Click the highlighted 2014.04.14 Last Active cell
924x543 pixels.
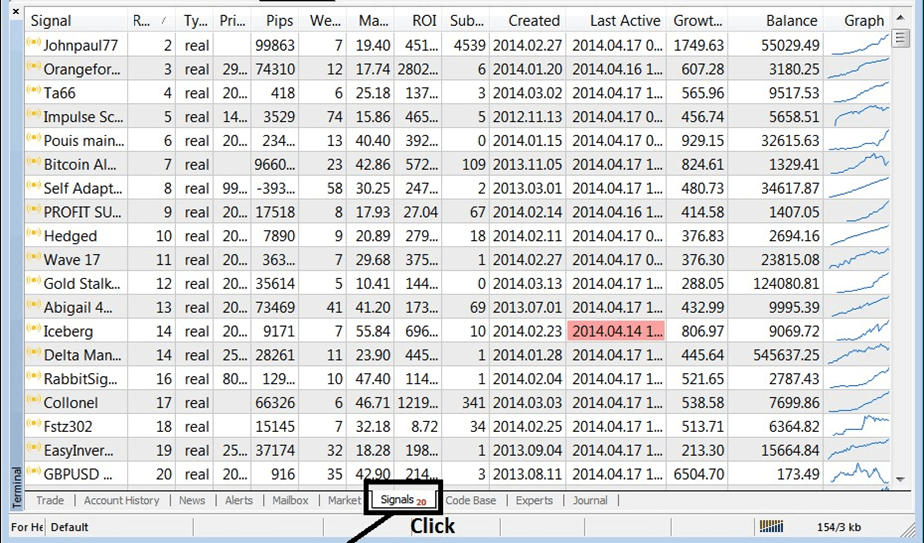616,331
